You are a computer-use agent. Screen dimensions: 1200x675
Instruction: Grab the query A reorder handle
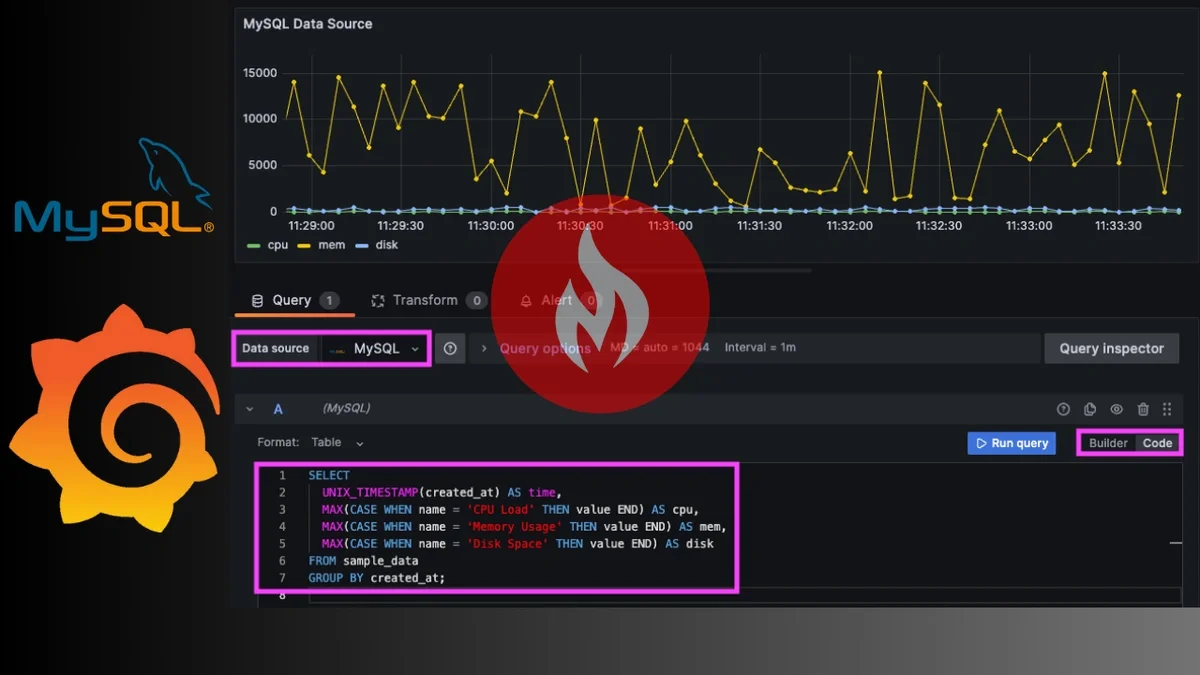point(1167,409)
